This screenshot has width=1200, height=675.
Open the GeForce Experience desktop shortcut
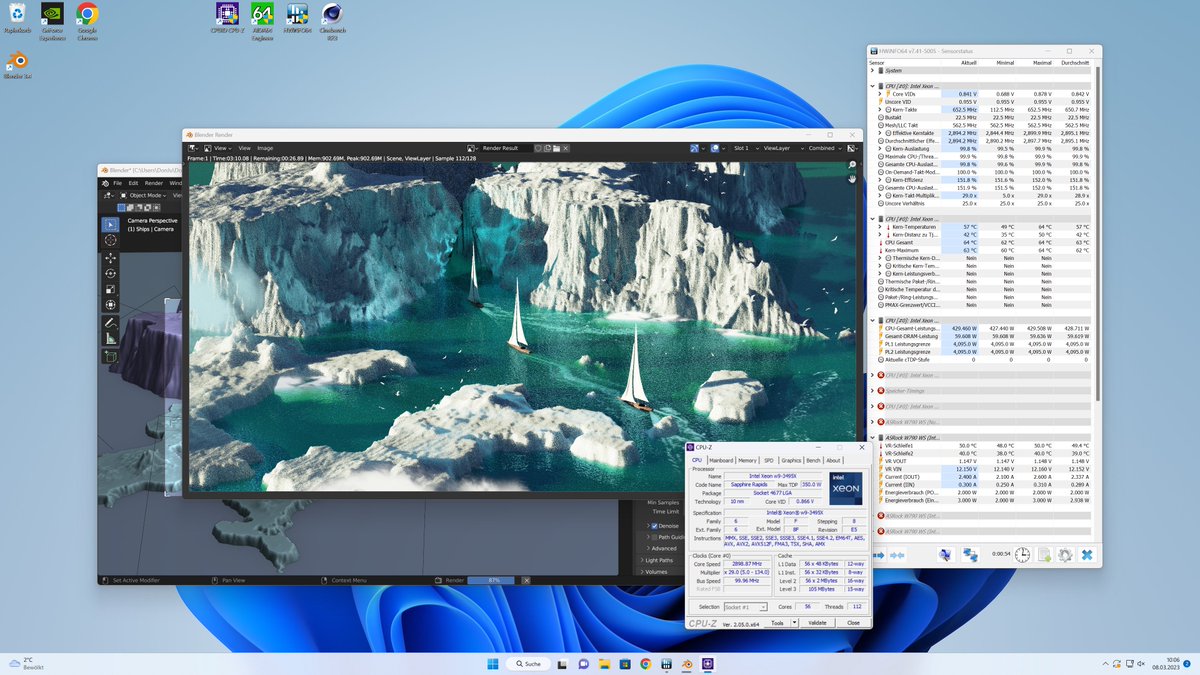click(52, 20)
